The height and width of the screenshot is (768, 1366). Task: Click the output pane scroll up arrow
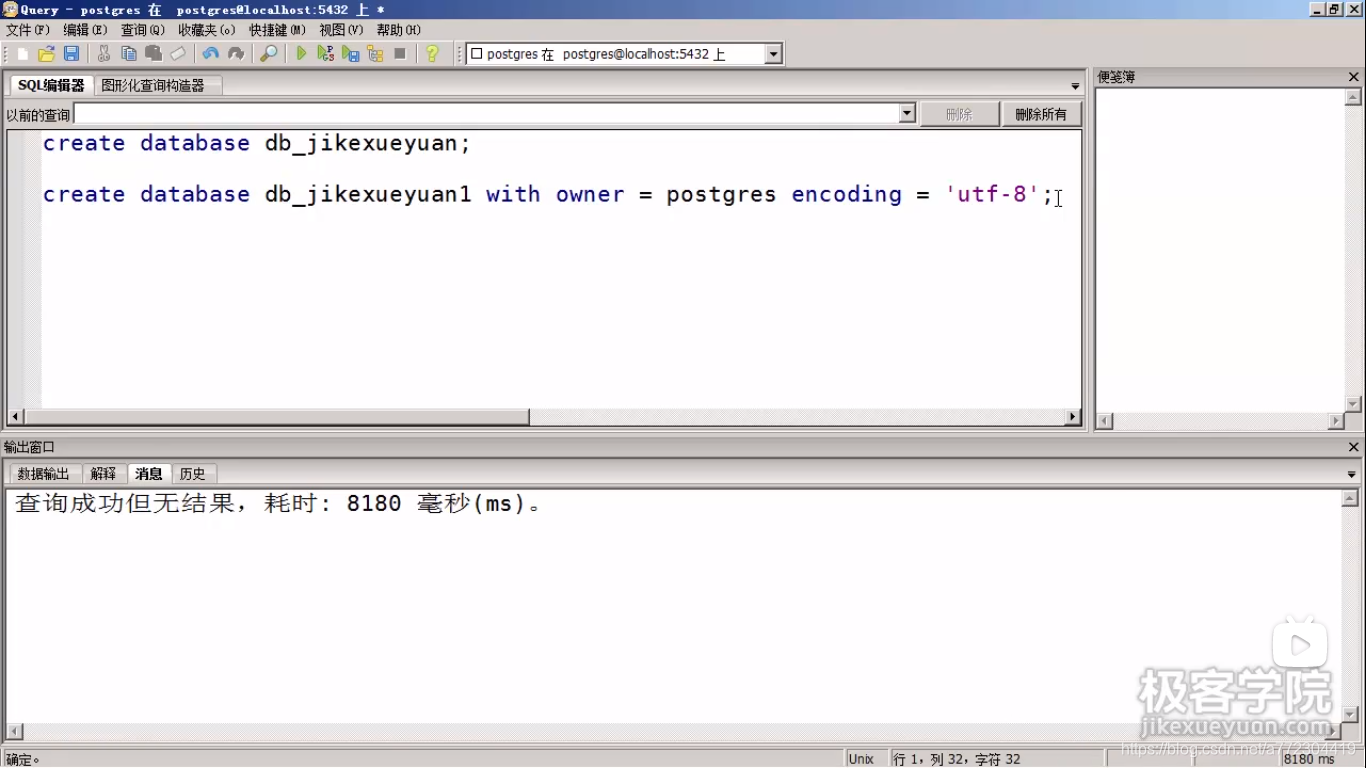point(1350,498)
